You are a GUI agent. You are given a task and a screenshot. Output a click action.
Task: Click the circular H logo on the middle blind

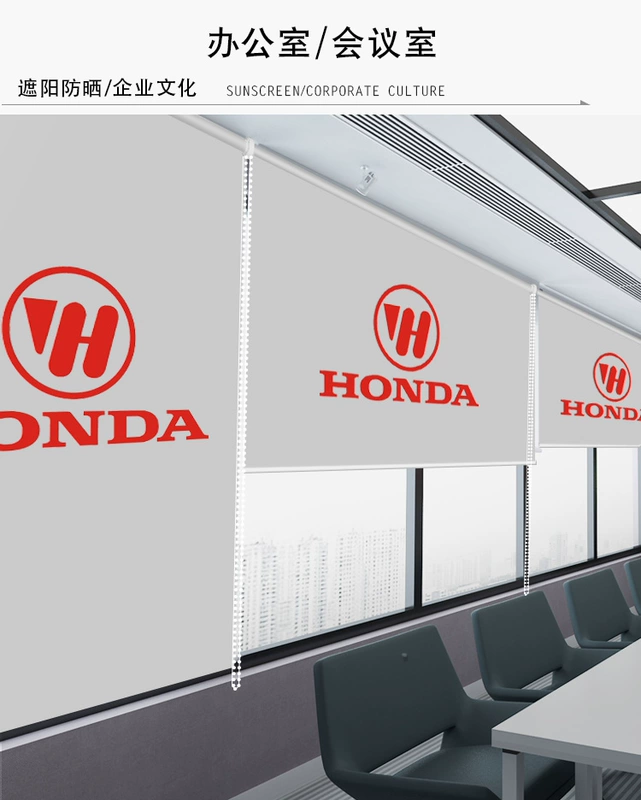(406, 328)
